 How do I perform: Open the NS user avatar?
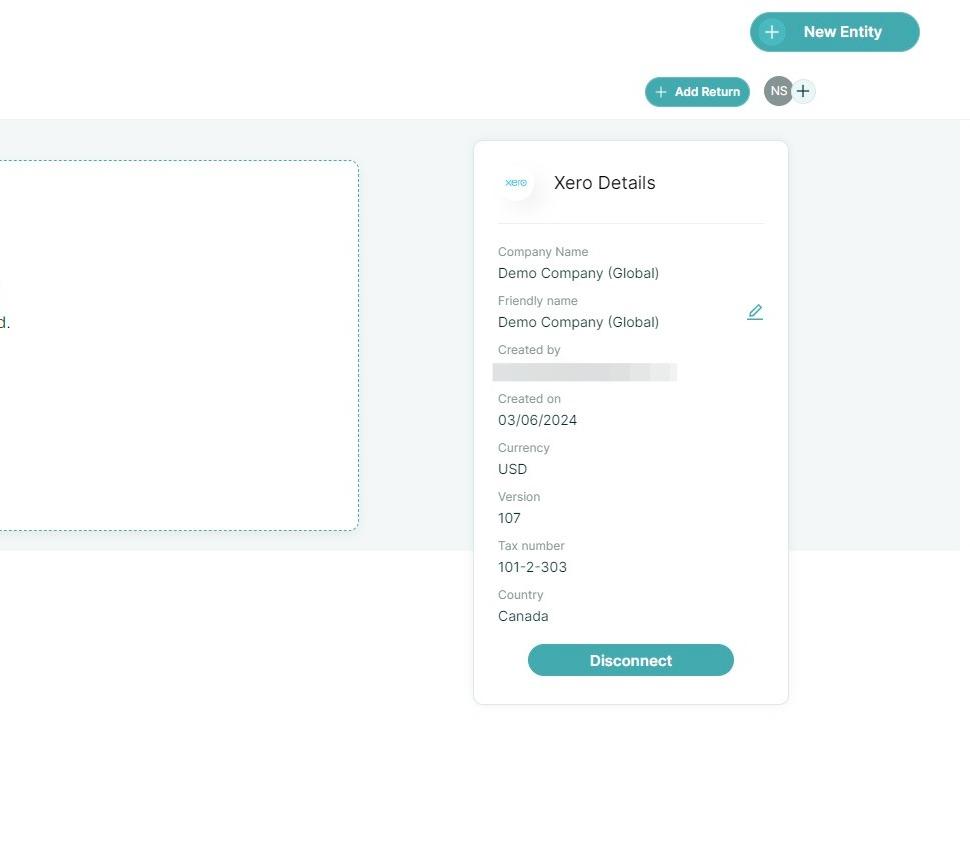pyautogui.click(x=778, y=91)
